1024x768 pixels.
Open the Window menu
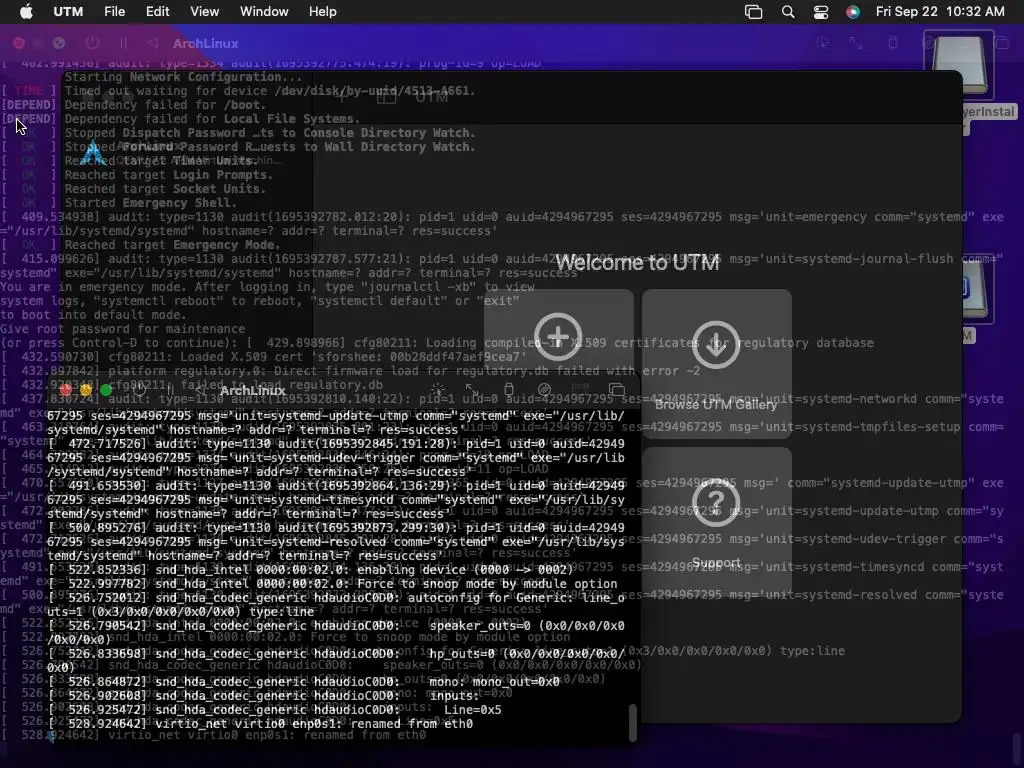tap(264, 12)
